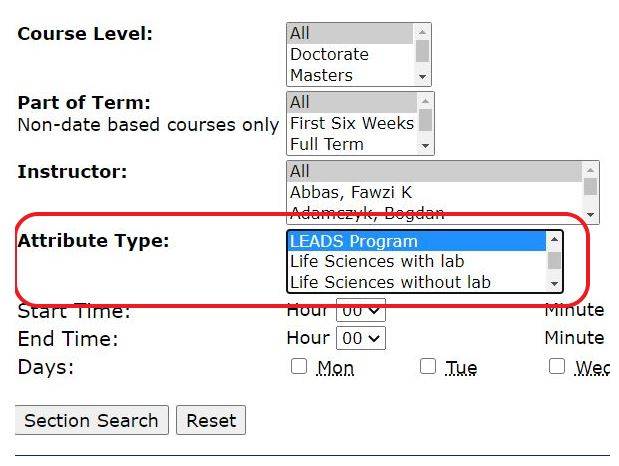Image resolution: width=619 pixels, height=466 pixels.
Task: Open the Start Time hour dropdown
Action: click(360, 311)
